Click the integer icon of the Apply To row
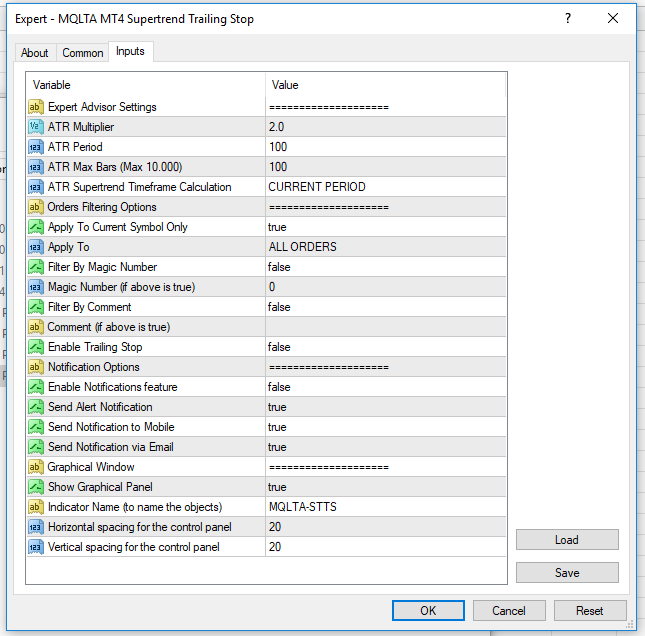 click(36, 247)
